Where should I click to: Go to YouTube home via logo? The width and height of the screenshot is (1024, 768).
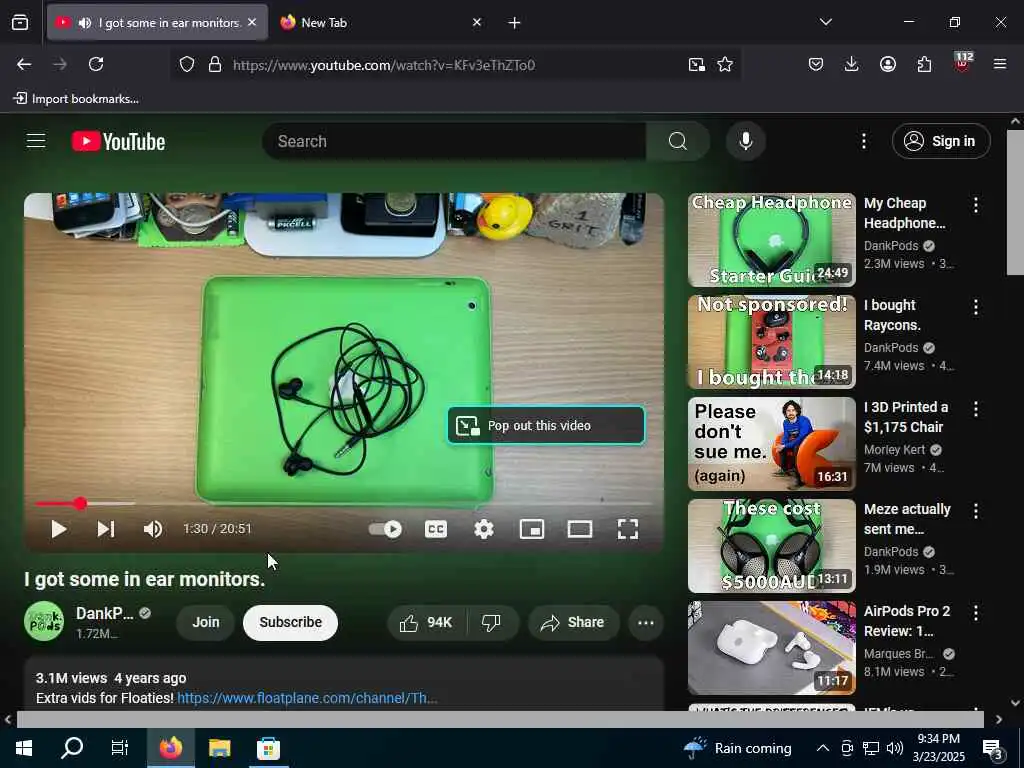coord(118,141)
